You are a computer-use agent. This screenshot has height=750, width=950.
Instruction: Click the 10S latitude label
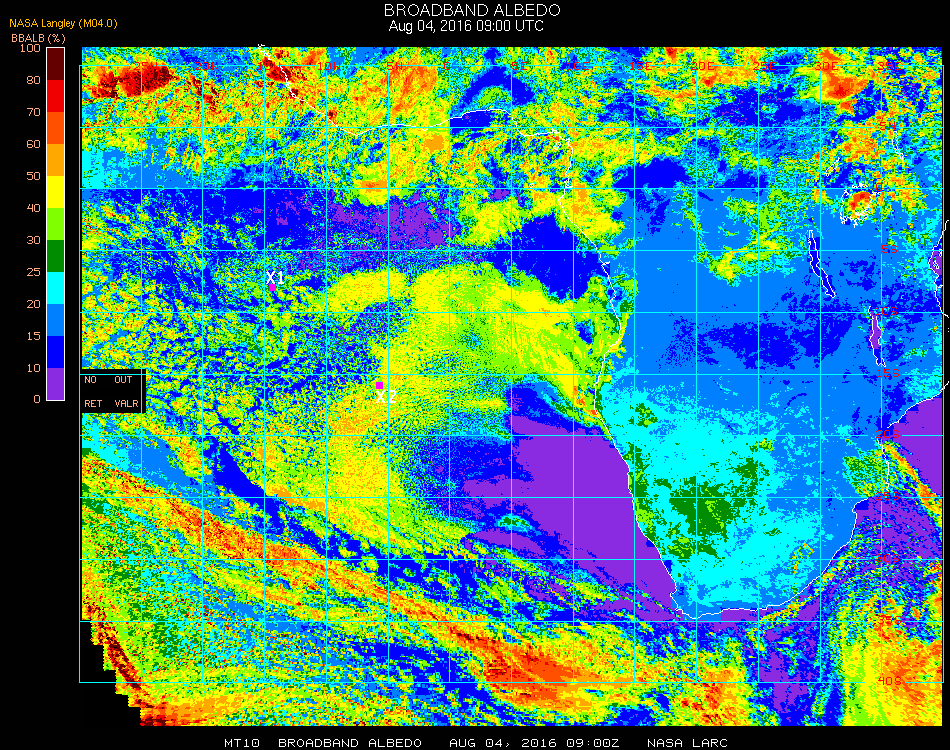coord(886,311)
